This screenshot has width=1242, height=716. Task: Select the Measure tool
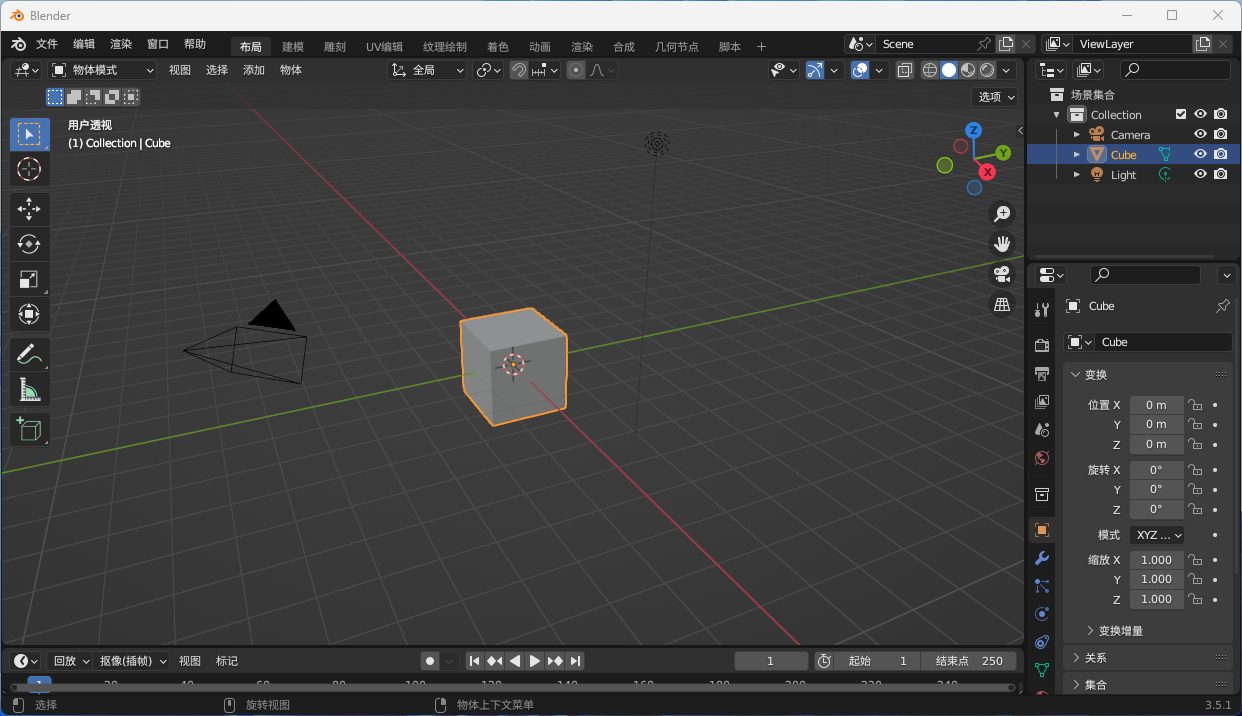click(x=29, y=390)
